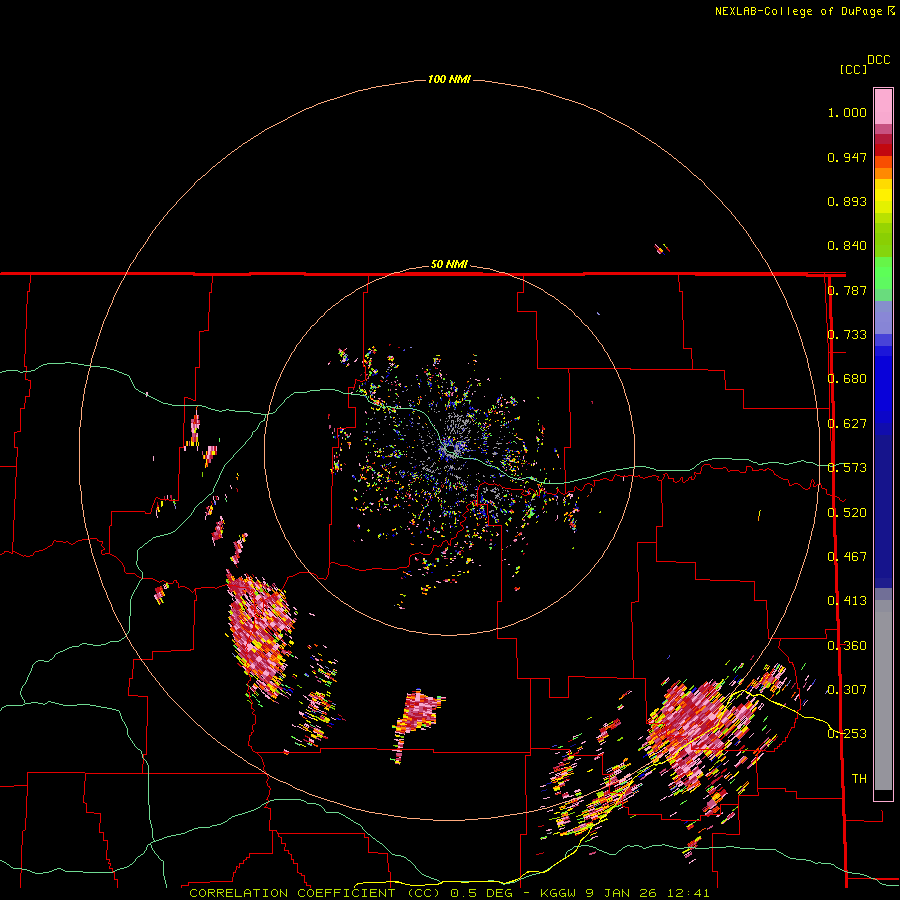The width and height of the screenshot is (900, 900).
Task: Click the TH threshold label
Action: pyautogui.click(x=859, y=779)
